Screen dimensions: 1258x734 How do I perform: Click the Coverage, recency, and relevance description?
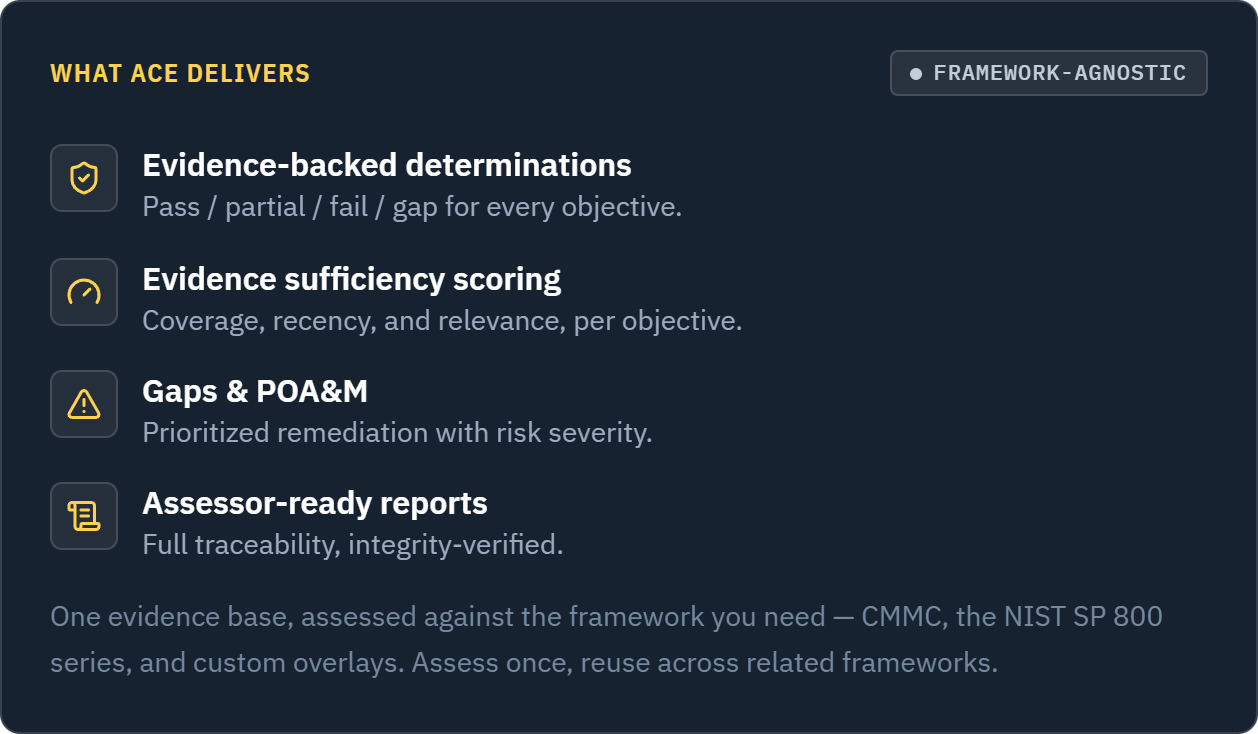(442, 321)
